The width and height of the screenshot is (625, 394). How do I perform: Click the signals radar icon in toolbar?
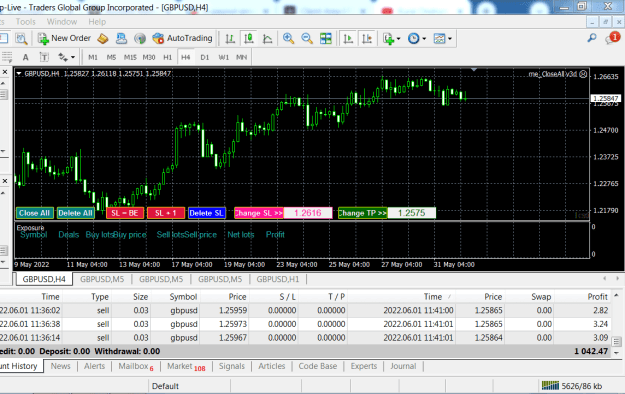click(140, 38)
